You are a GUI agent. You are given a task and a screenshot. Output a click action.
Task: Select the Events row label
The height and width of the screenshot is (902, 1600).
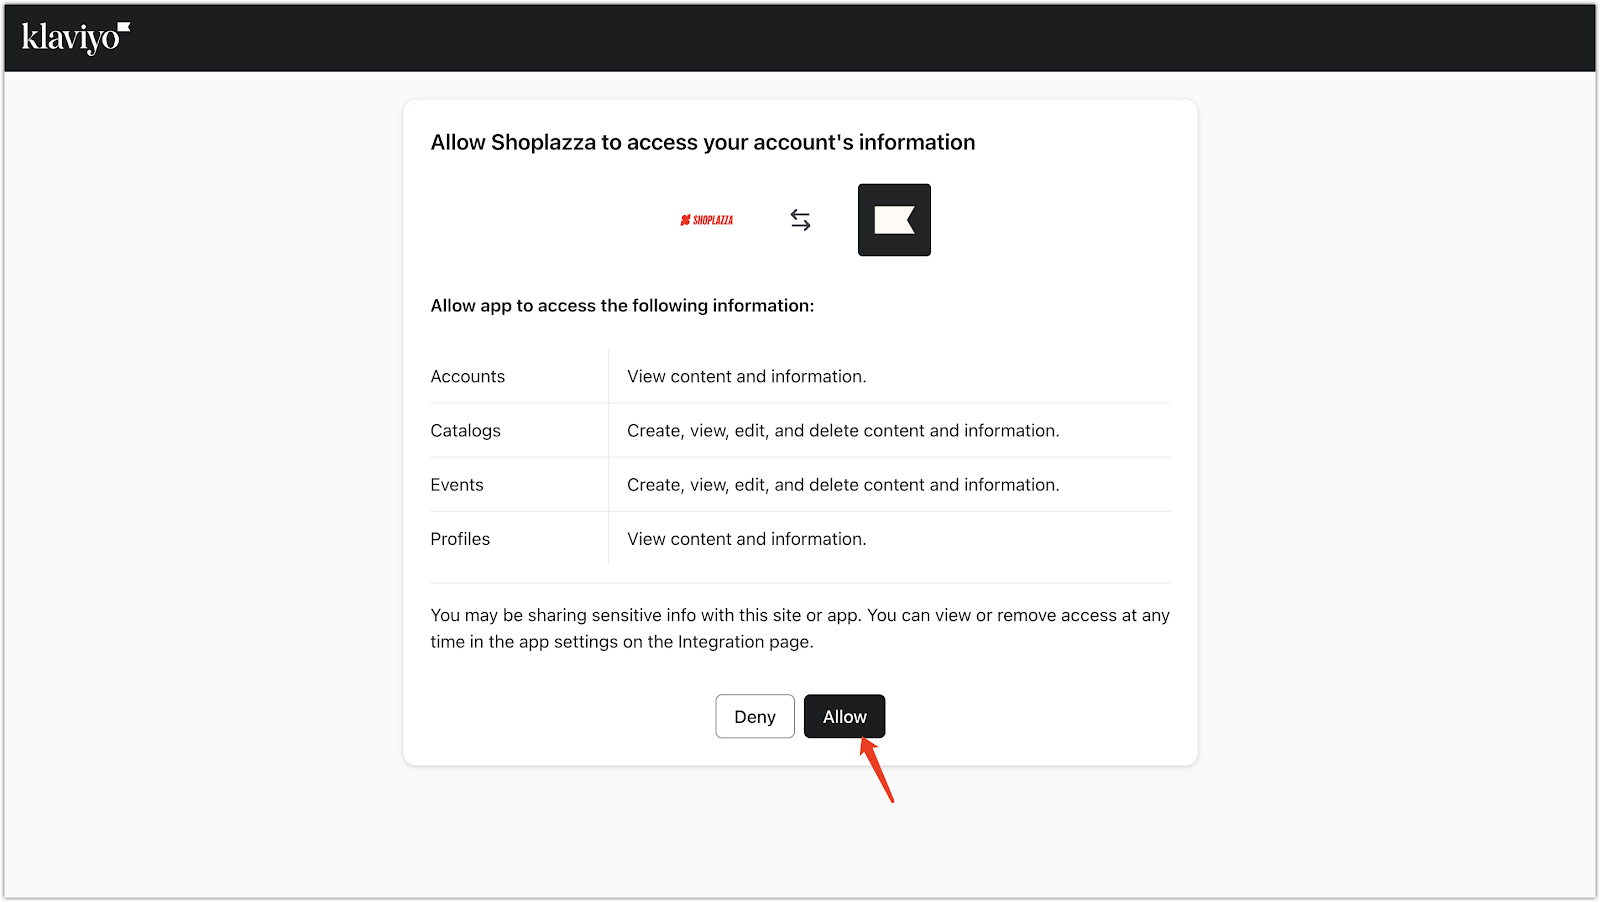(457, 484)
